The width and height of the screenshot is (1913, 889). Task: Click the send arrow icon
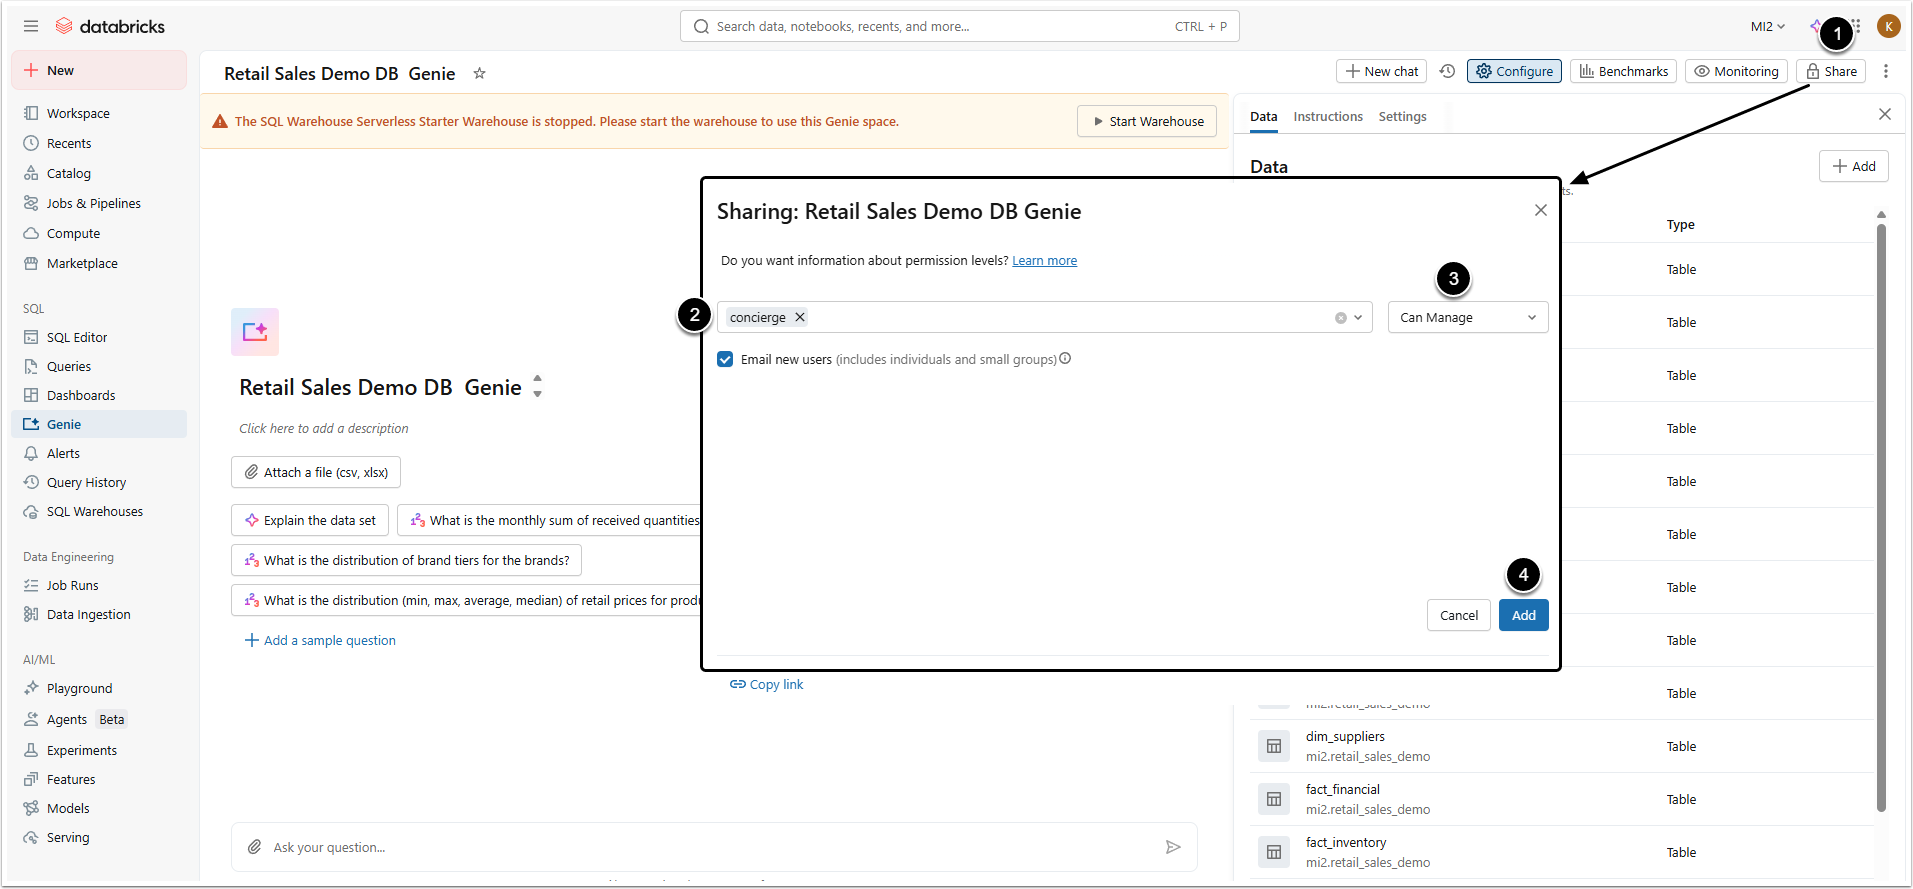(x=1173, y=847)
